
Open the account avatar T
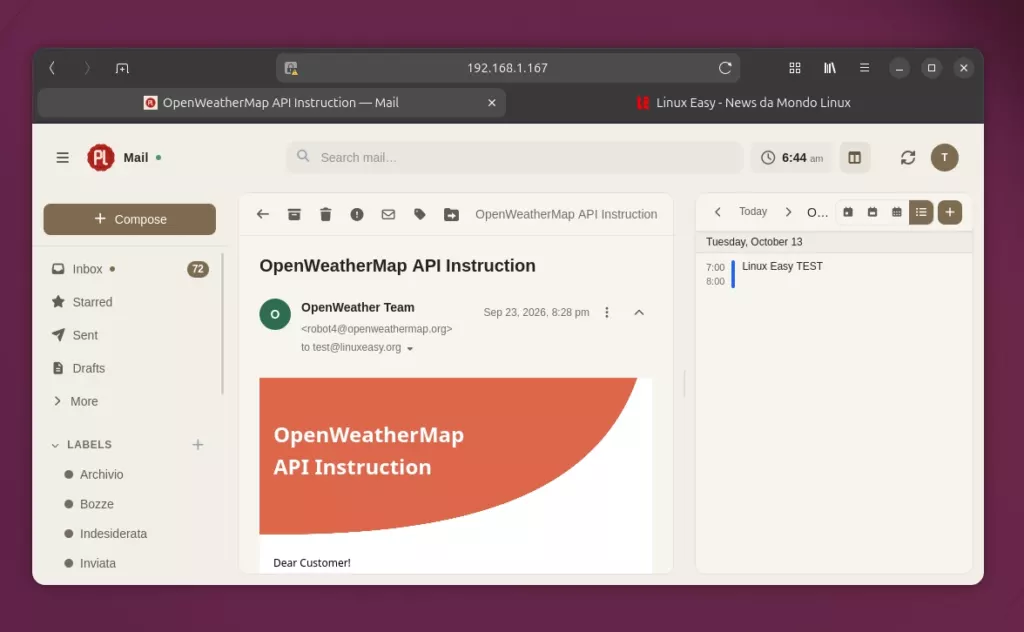pyautogui.click(x=944, y=157)
